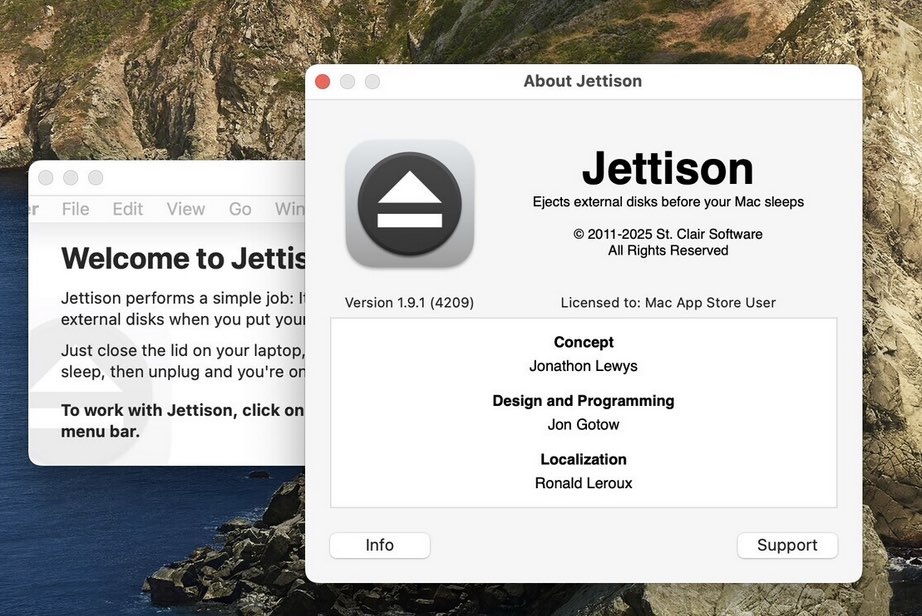Click the Jettison eject app icon

[410, 204]
